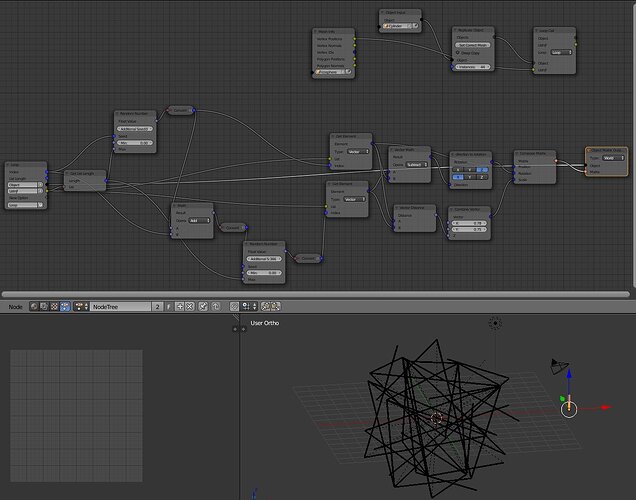
Task: Click the go to parent tree icon
Action: click(x=216, y=307)
